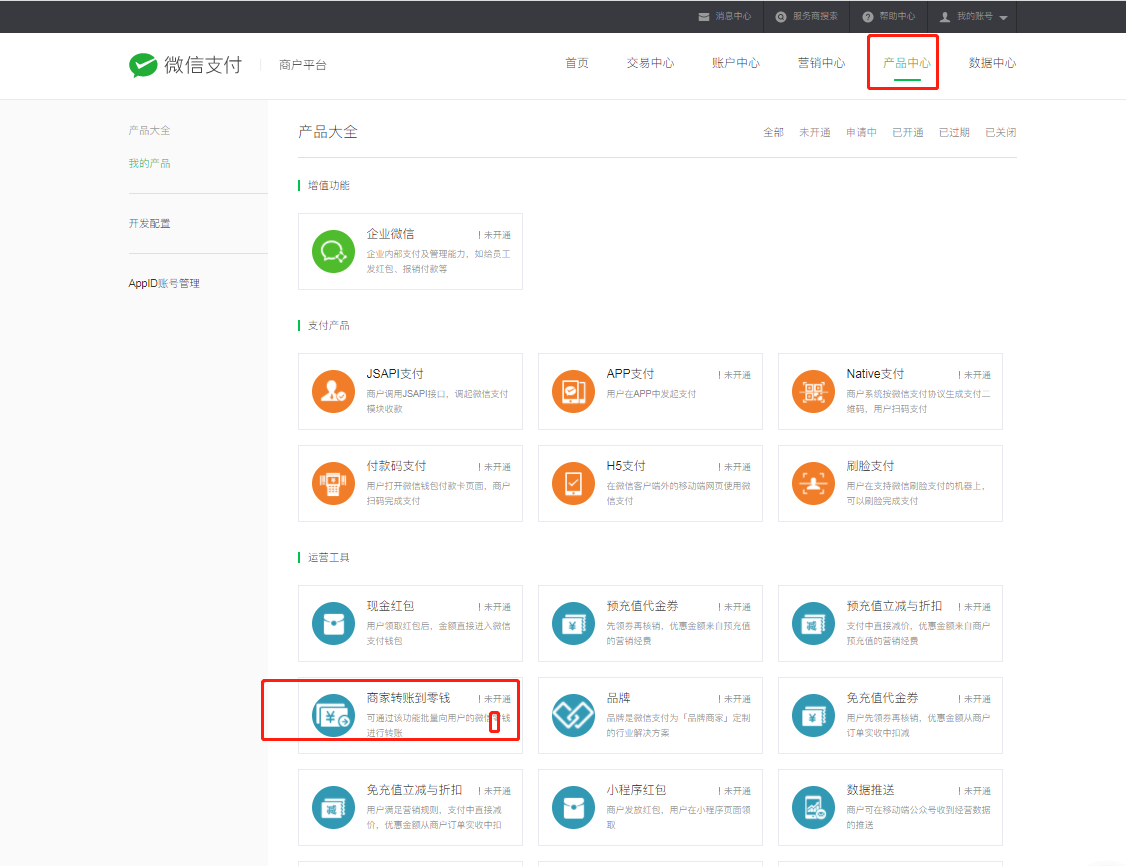Filter products by 未开通 status

click(814, 132)
